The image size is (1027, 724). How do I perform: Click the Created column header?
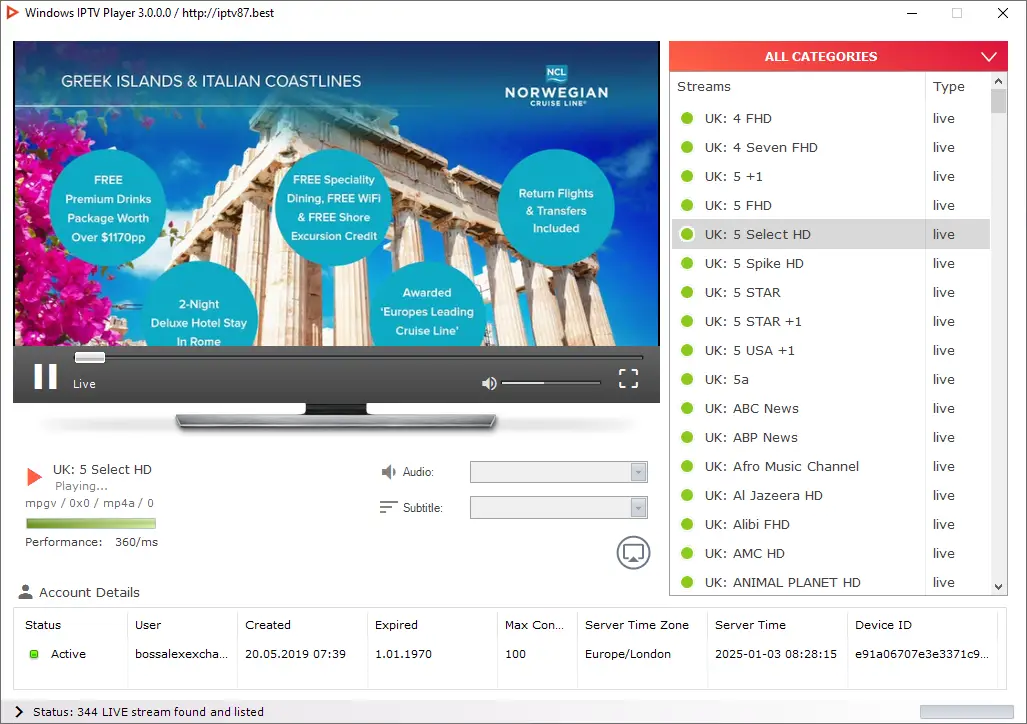[x=268, y=625]
